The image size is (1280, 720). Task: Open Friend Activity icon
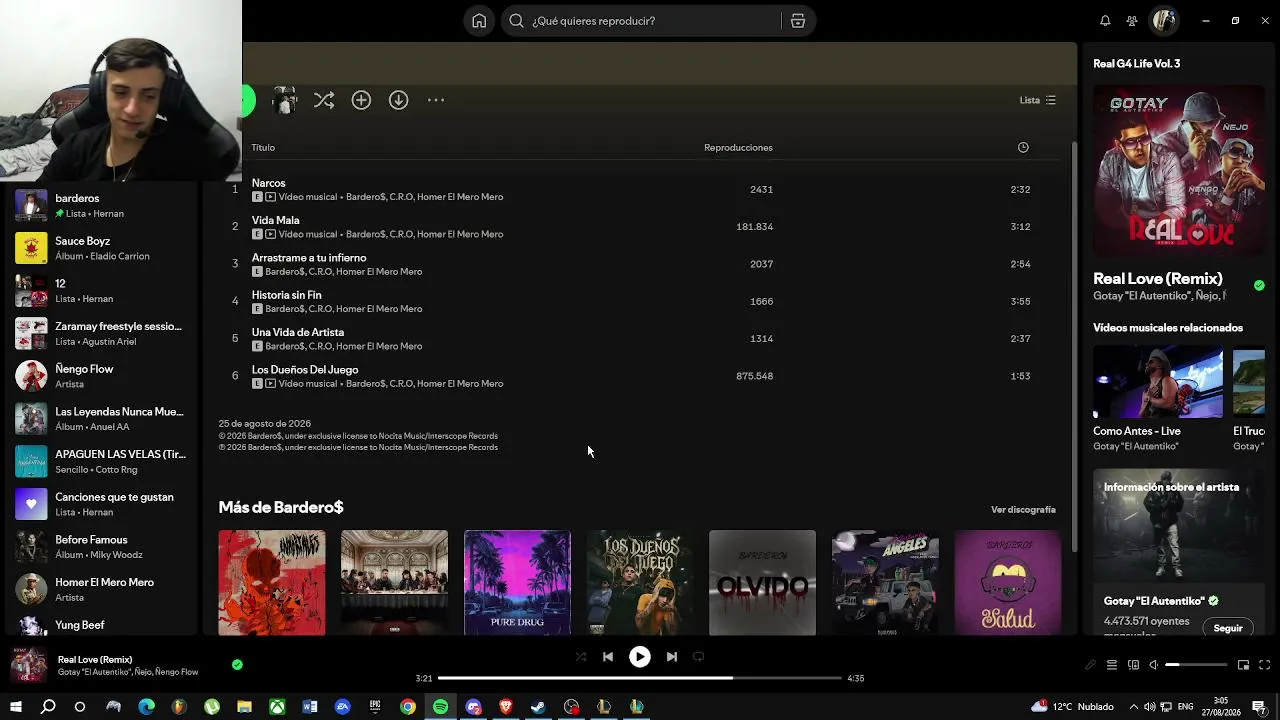tap(1132, 21)
